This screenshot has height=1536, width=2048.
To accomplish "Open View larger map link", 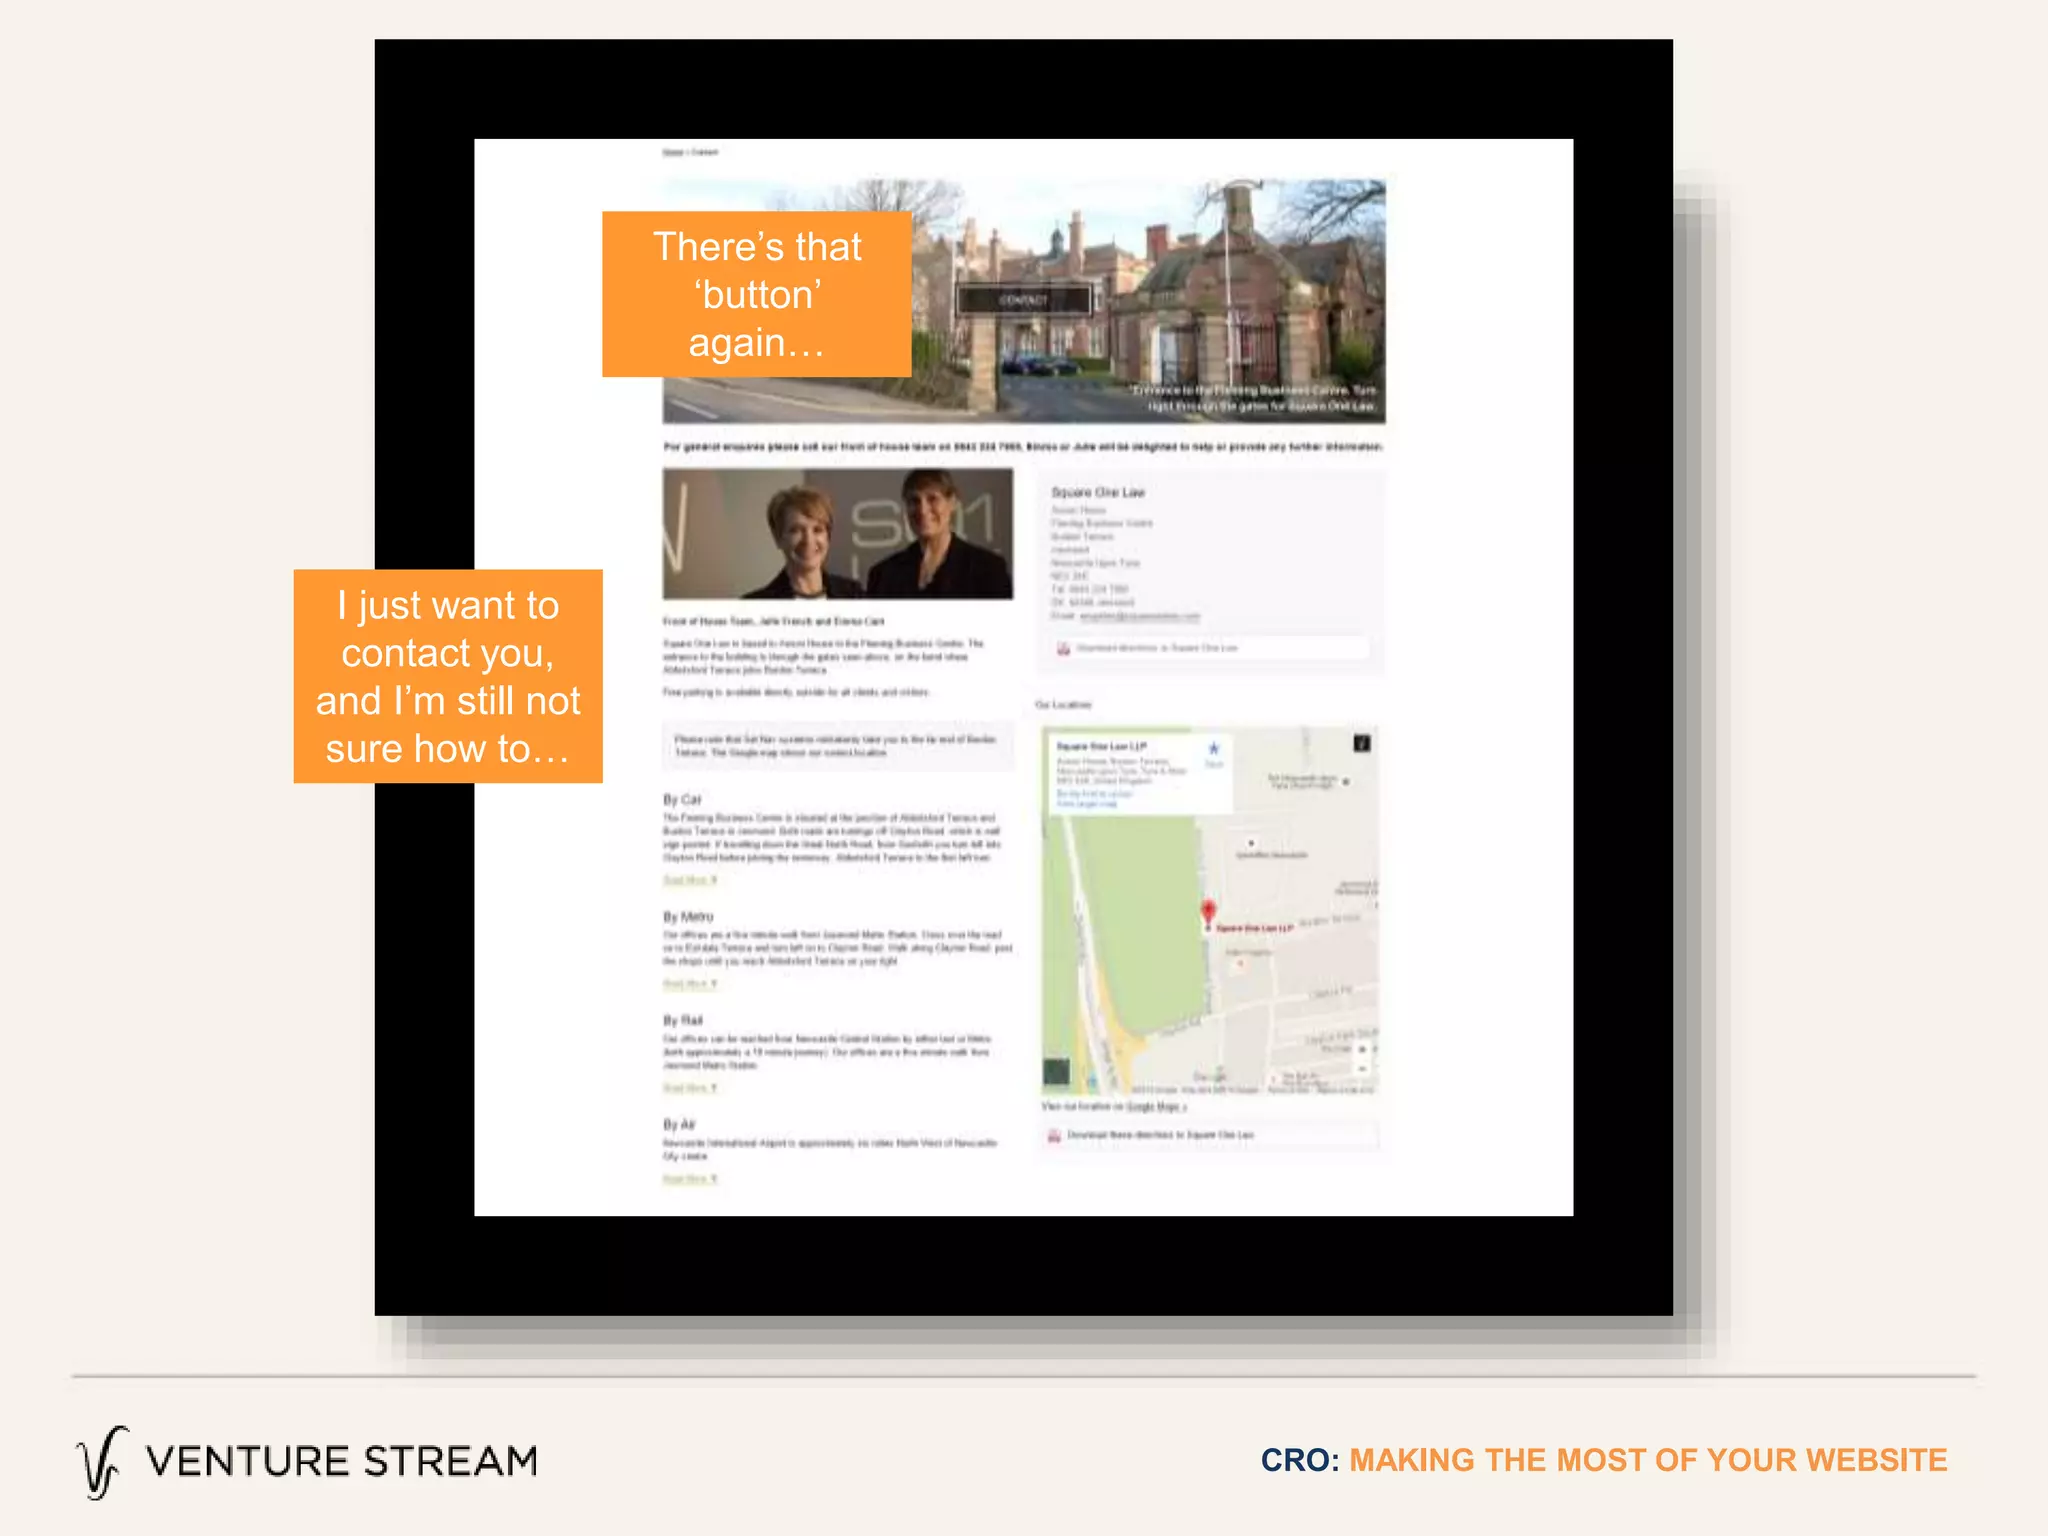I will click(1086, 804).
